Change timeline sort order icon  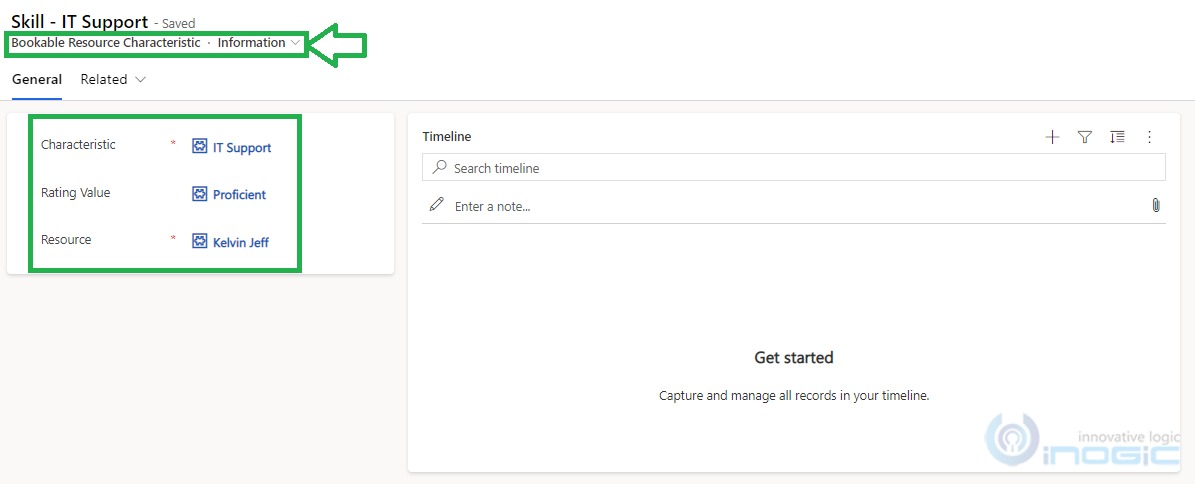[1117, 137]
